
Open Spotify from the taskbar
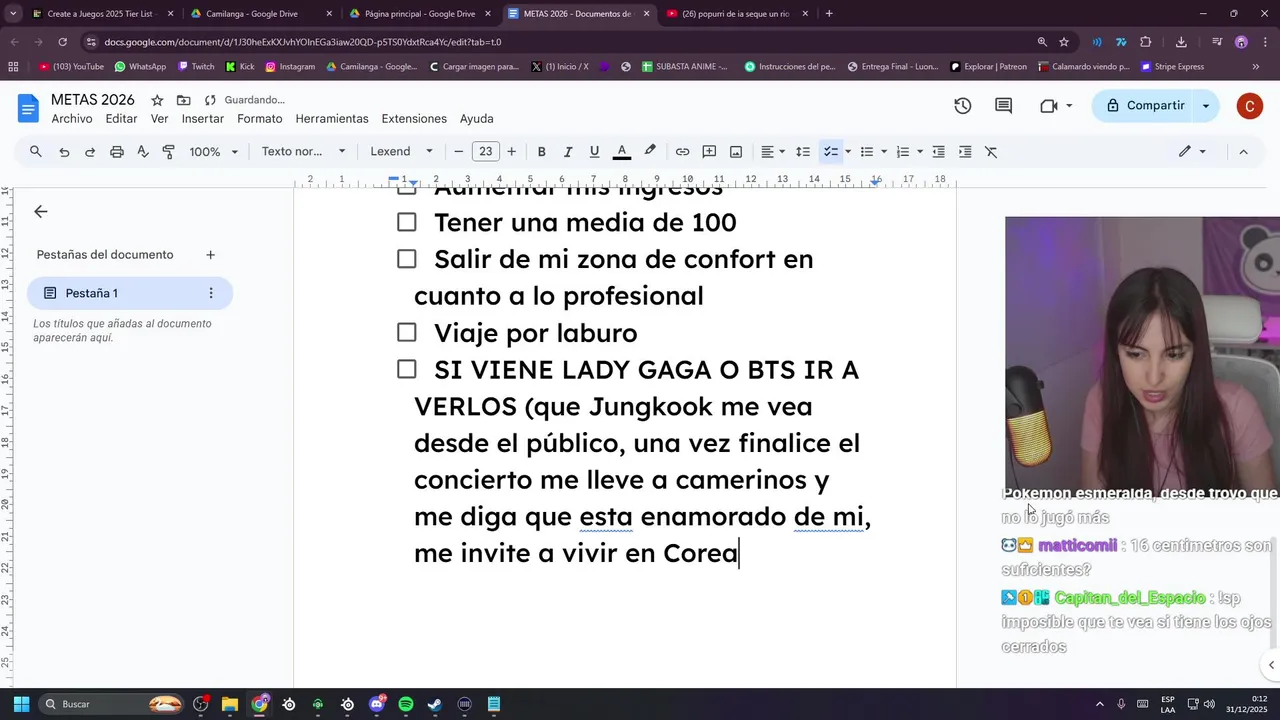point(405,704)
